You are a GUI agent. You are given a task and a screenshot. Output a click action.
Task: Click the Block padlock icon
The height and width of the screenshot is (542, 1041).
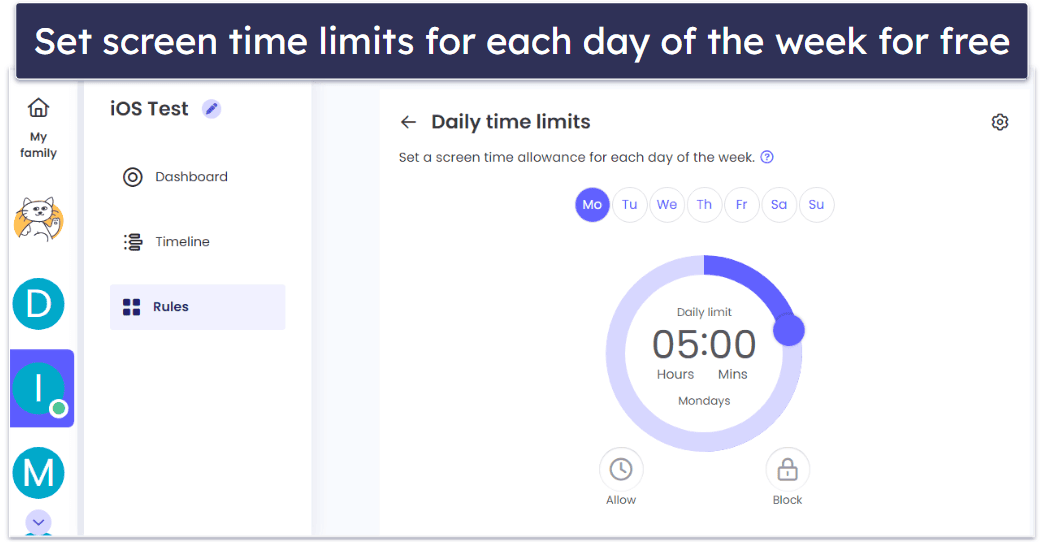point(788,469)
